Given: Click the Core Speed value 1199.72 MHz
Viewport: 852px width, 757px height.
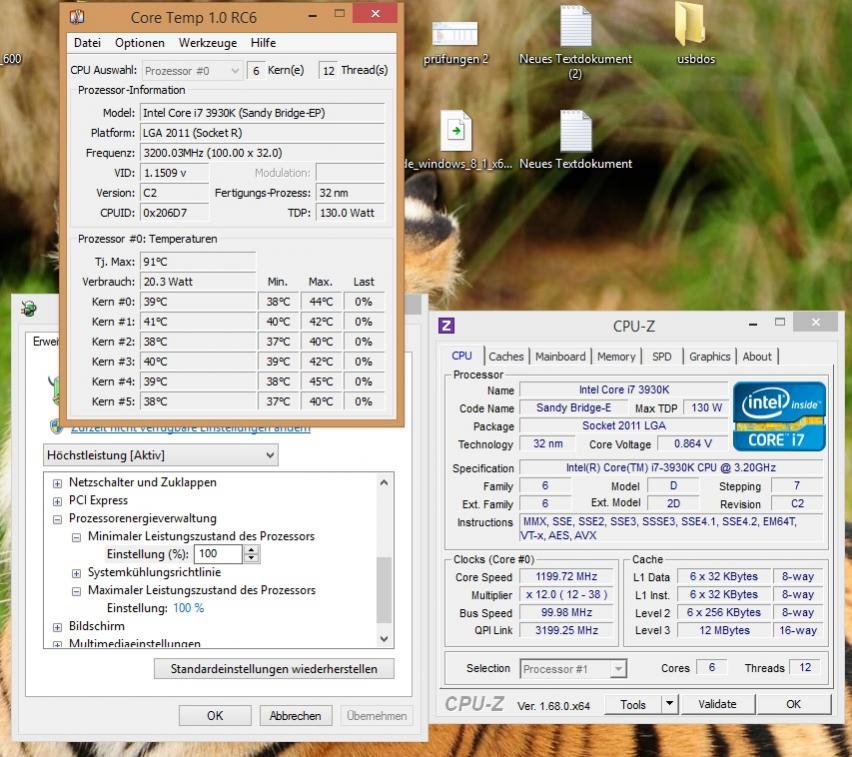Looking at the screenshot, I should point(567,577).
